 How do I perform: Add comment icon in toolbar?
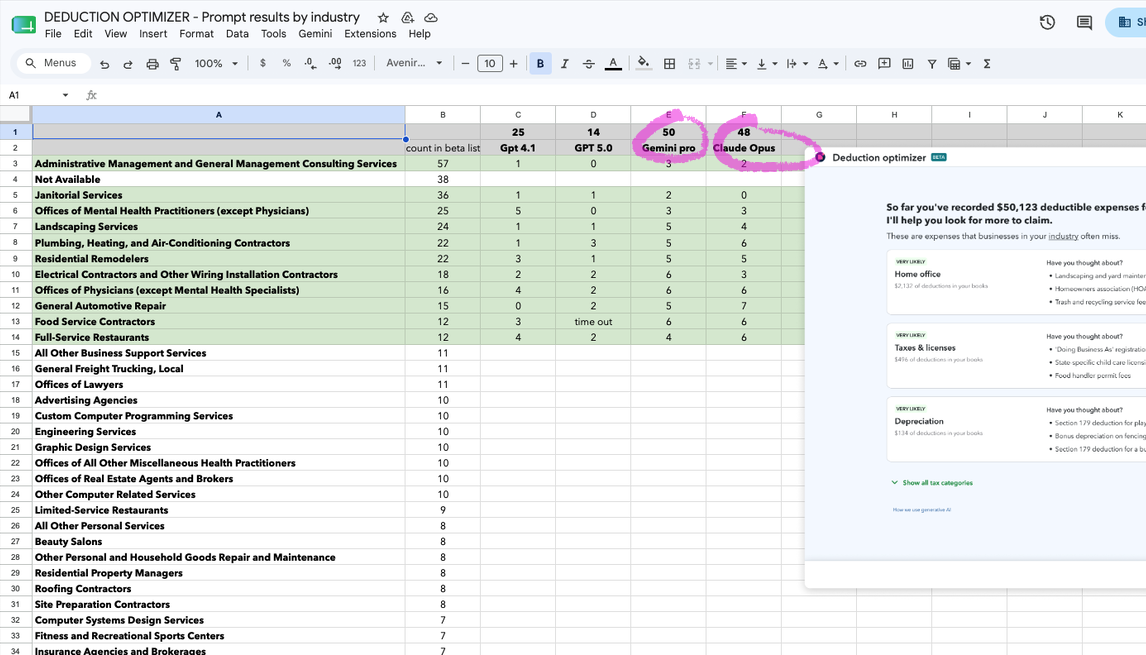click(884, 64)
